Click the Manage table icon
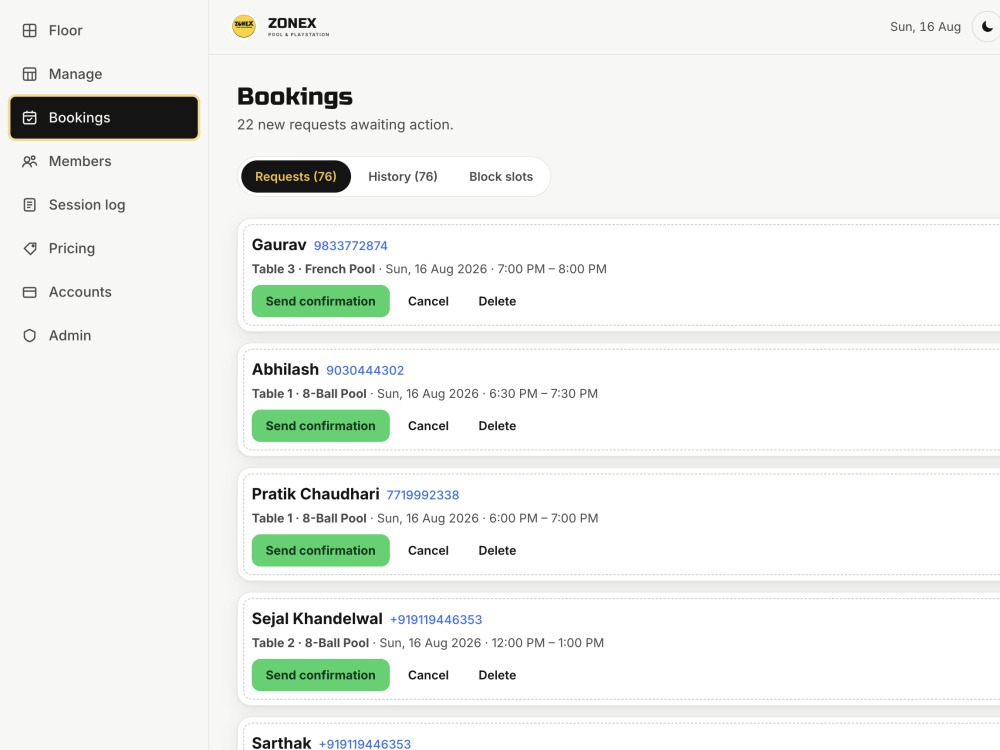Image resolution: width=1000 pixels, height=750 pixels. point(29,74)
